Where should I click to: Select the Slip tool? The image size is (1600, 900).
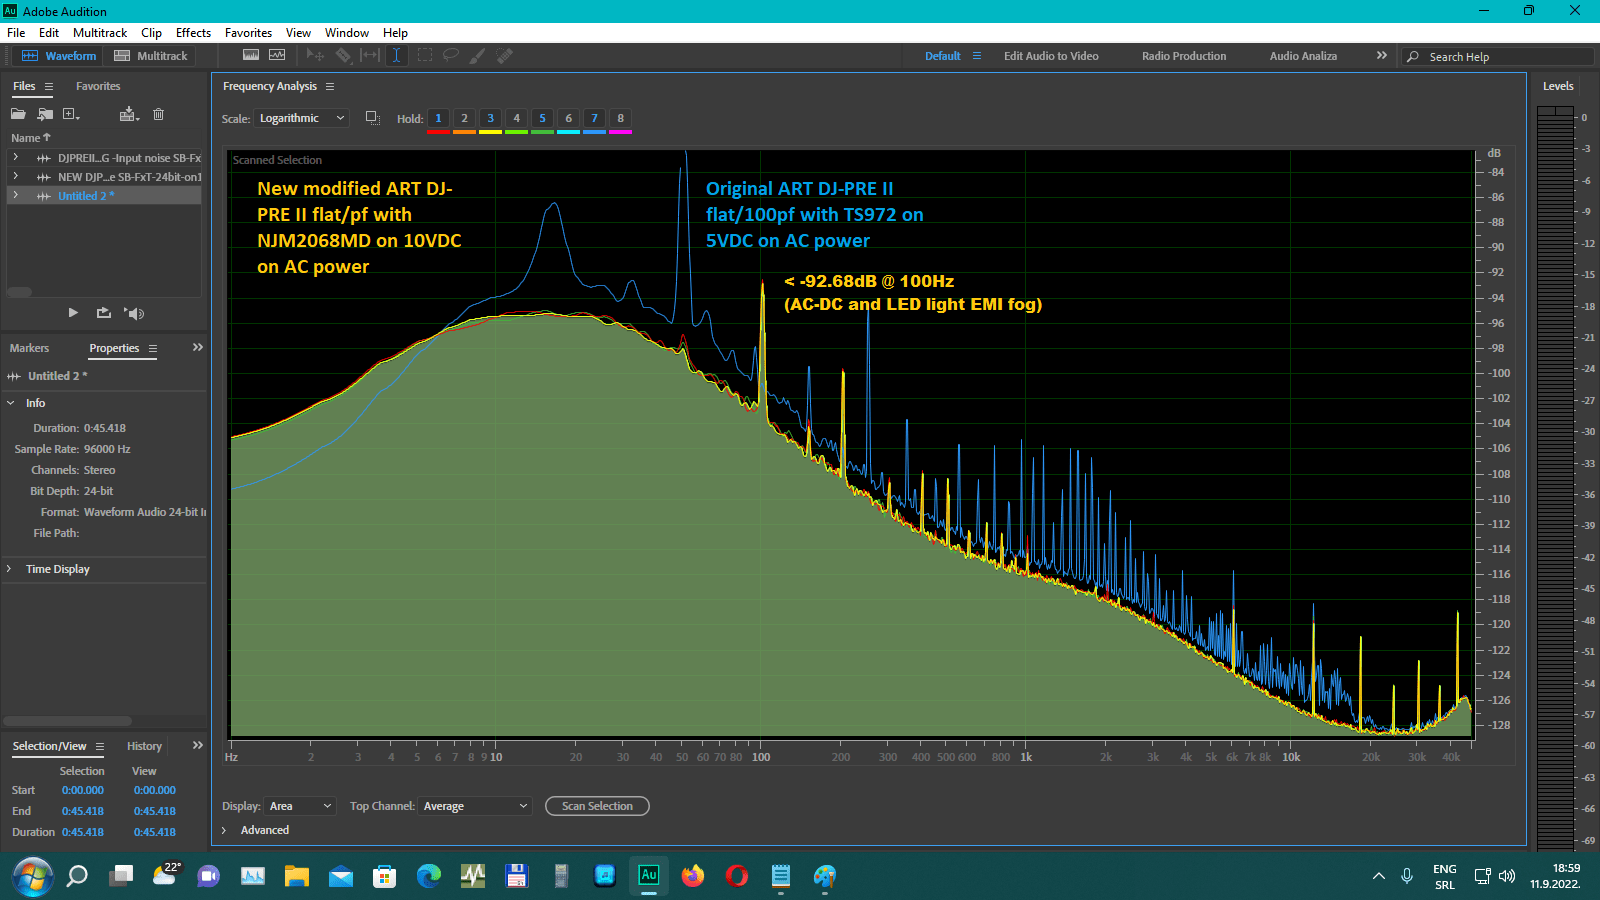point(370,55)
